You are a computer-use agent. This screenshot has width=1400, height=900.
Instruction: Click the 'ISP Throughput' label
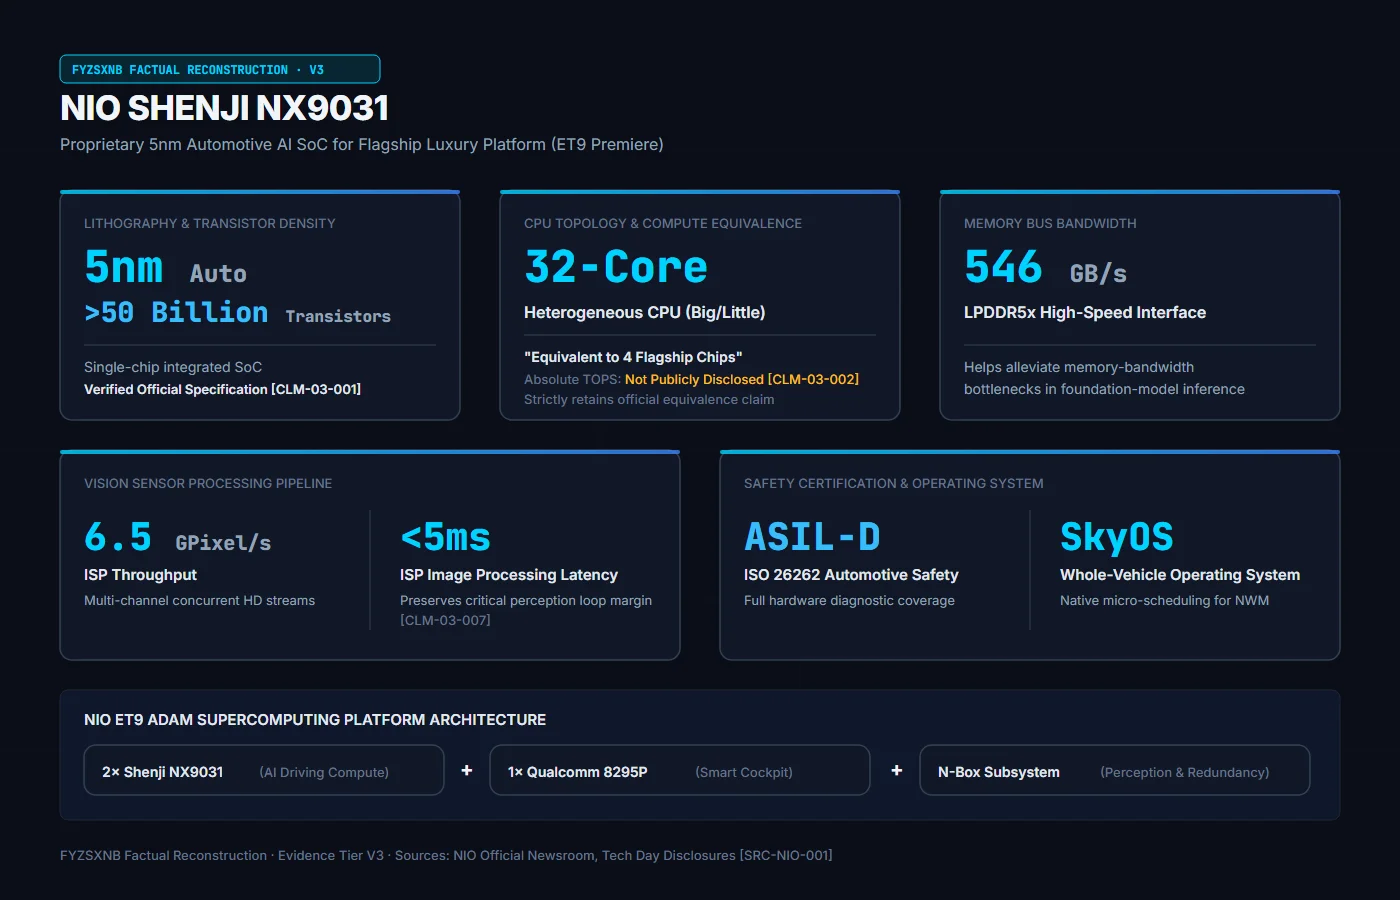coord(140,574)
